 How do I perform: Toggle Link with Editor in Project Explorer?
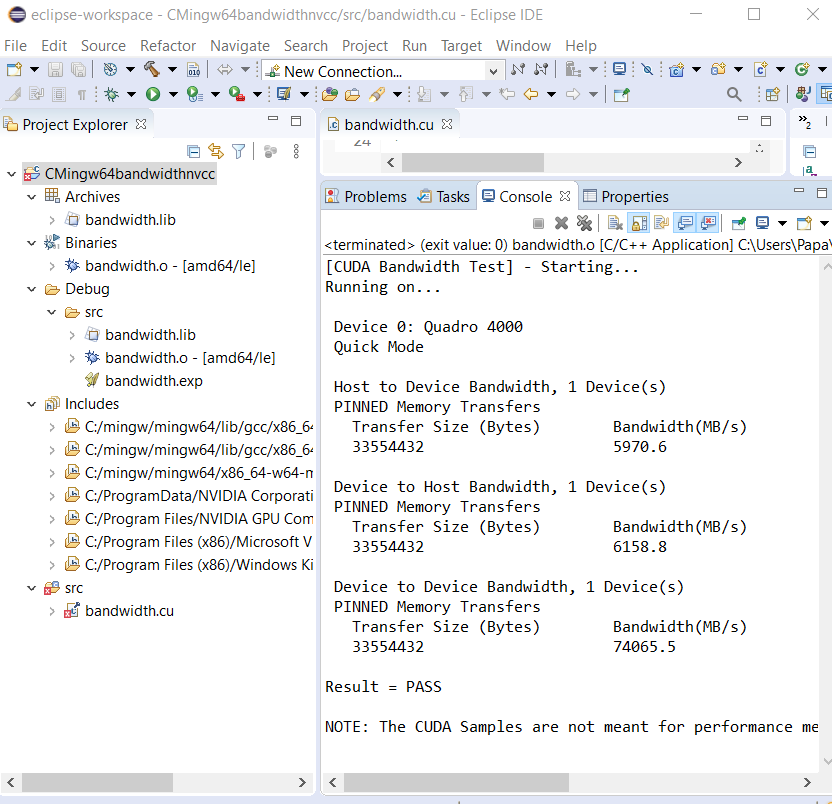pyautogui.click(x=216, y=151)
